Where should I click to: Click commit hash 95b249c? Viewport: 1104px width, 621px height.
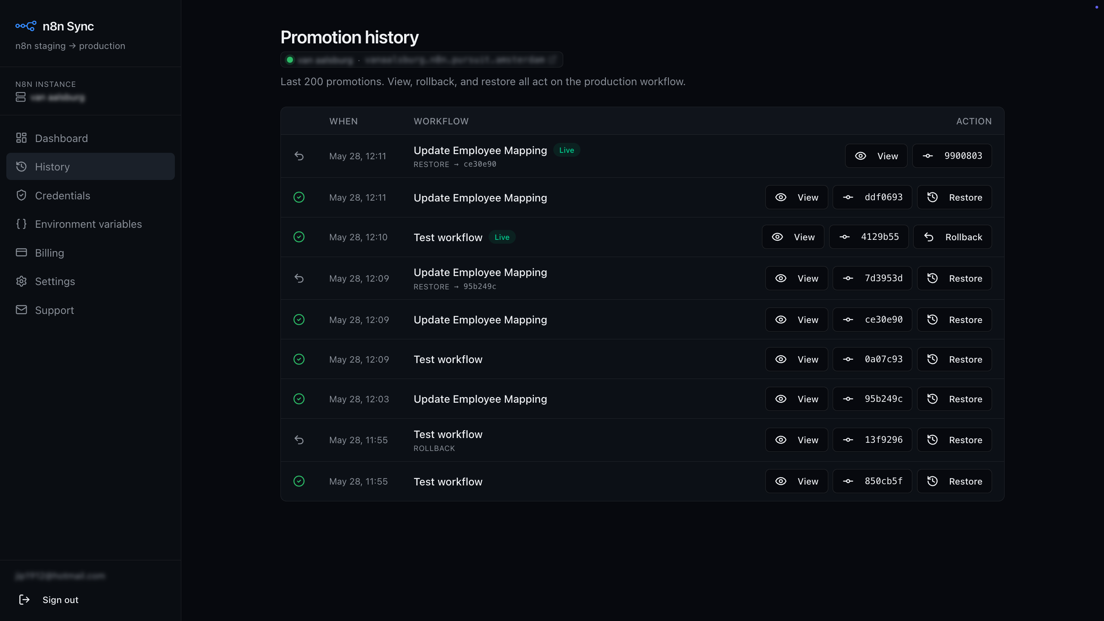872,399
